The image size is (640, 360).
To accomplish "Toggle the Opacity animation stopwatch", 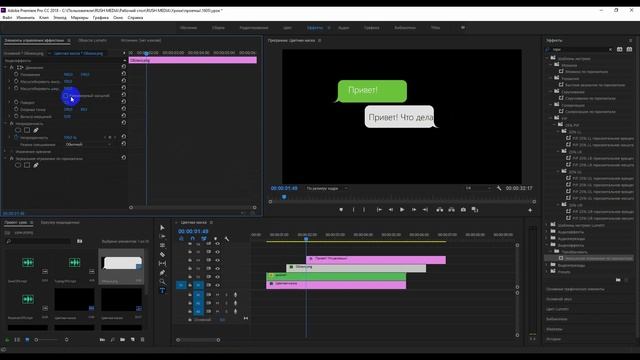I will [16, 138].
